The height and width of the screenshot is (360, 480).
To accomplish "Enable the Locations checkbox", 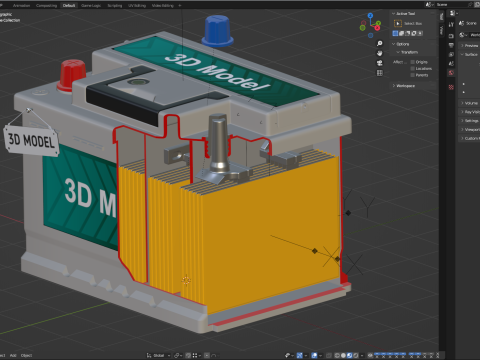I will point(413,69).
